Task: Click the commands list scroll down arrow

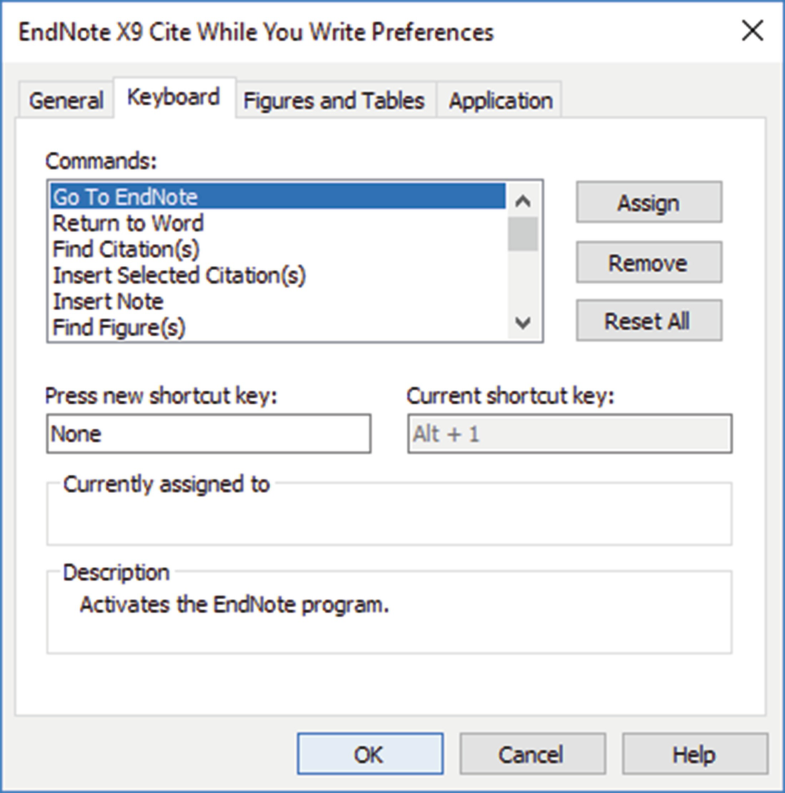Action: click(523, 322)
